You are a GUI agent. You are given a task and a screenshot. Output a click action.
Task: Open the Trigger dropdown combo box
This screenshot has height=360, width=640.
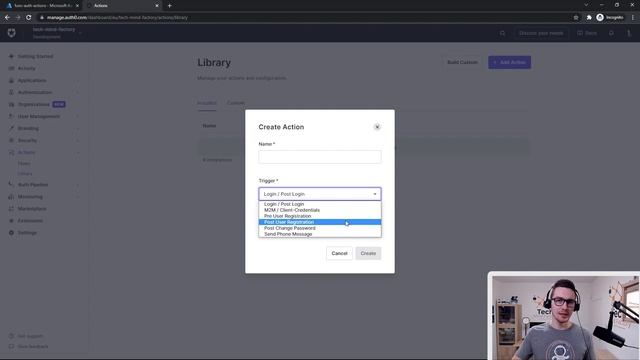coord(320,194)
